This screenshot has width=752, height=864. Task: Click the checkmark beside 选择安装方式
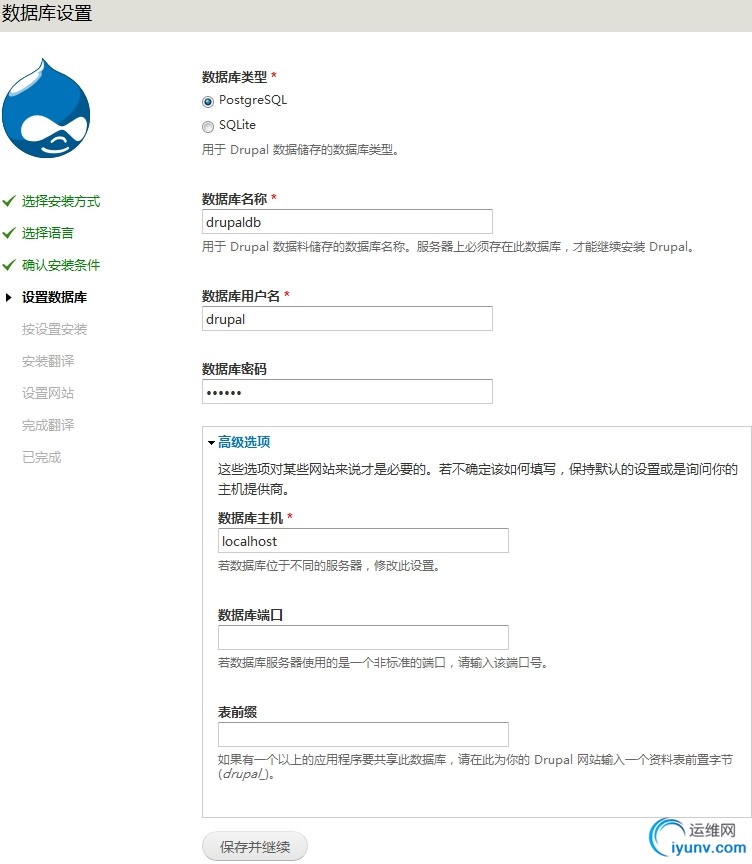click(8, 201)
